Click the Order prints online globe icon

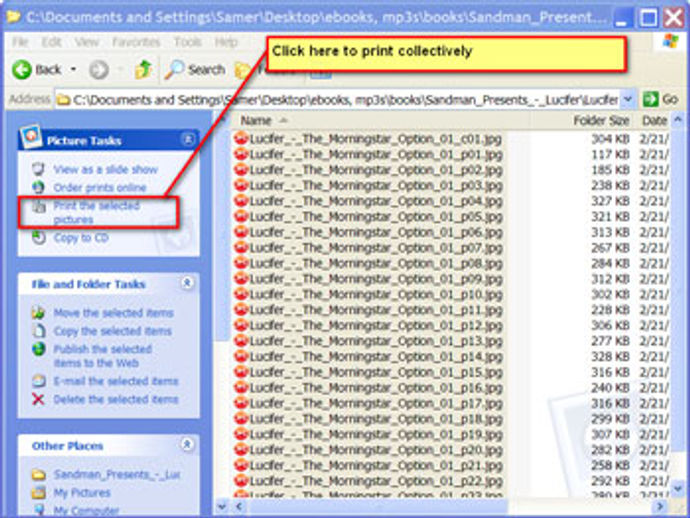click(x=39, y=187)
